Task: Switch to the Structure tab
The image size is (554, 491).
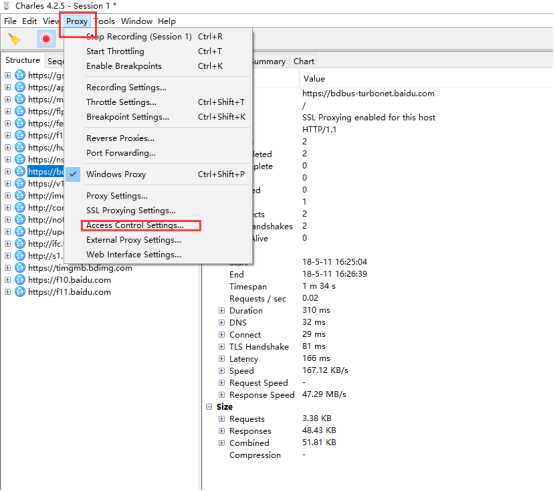Action: [23, 60]
